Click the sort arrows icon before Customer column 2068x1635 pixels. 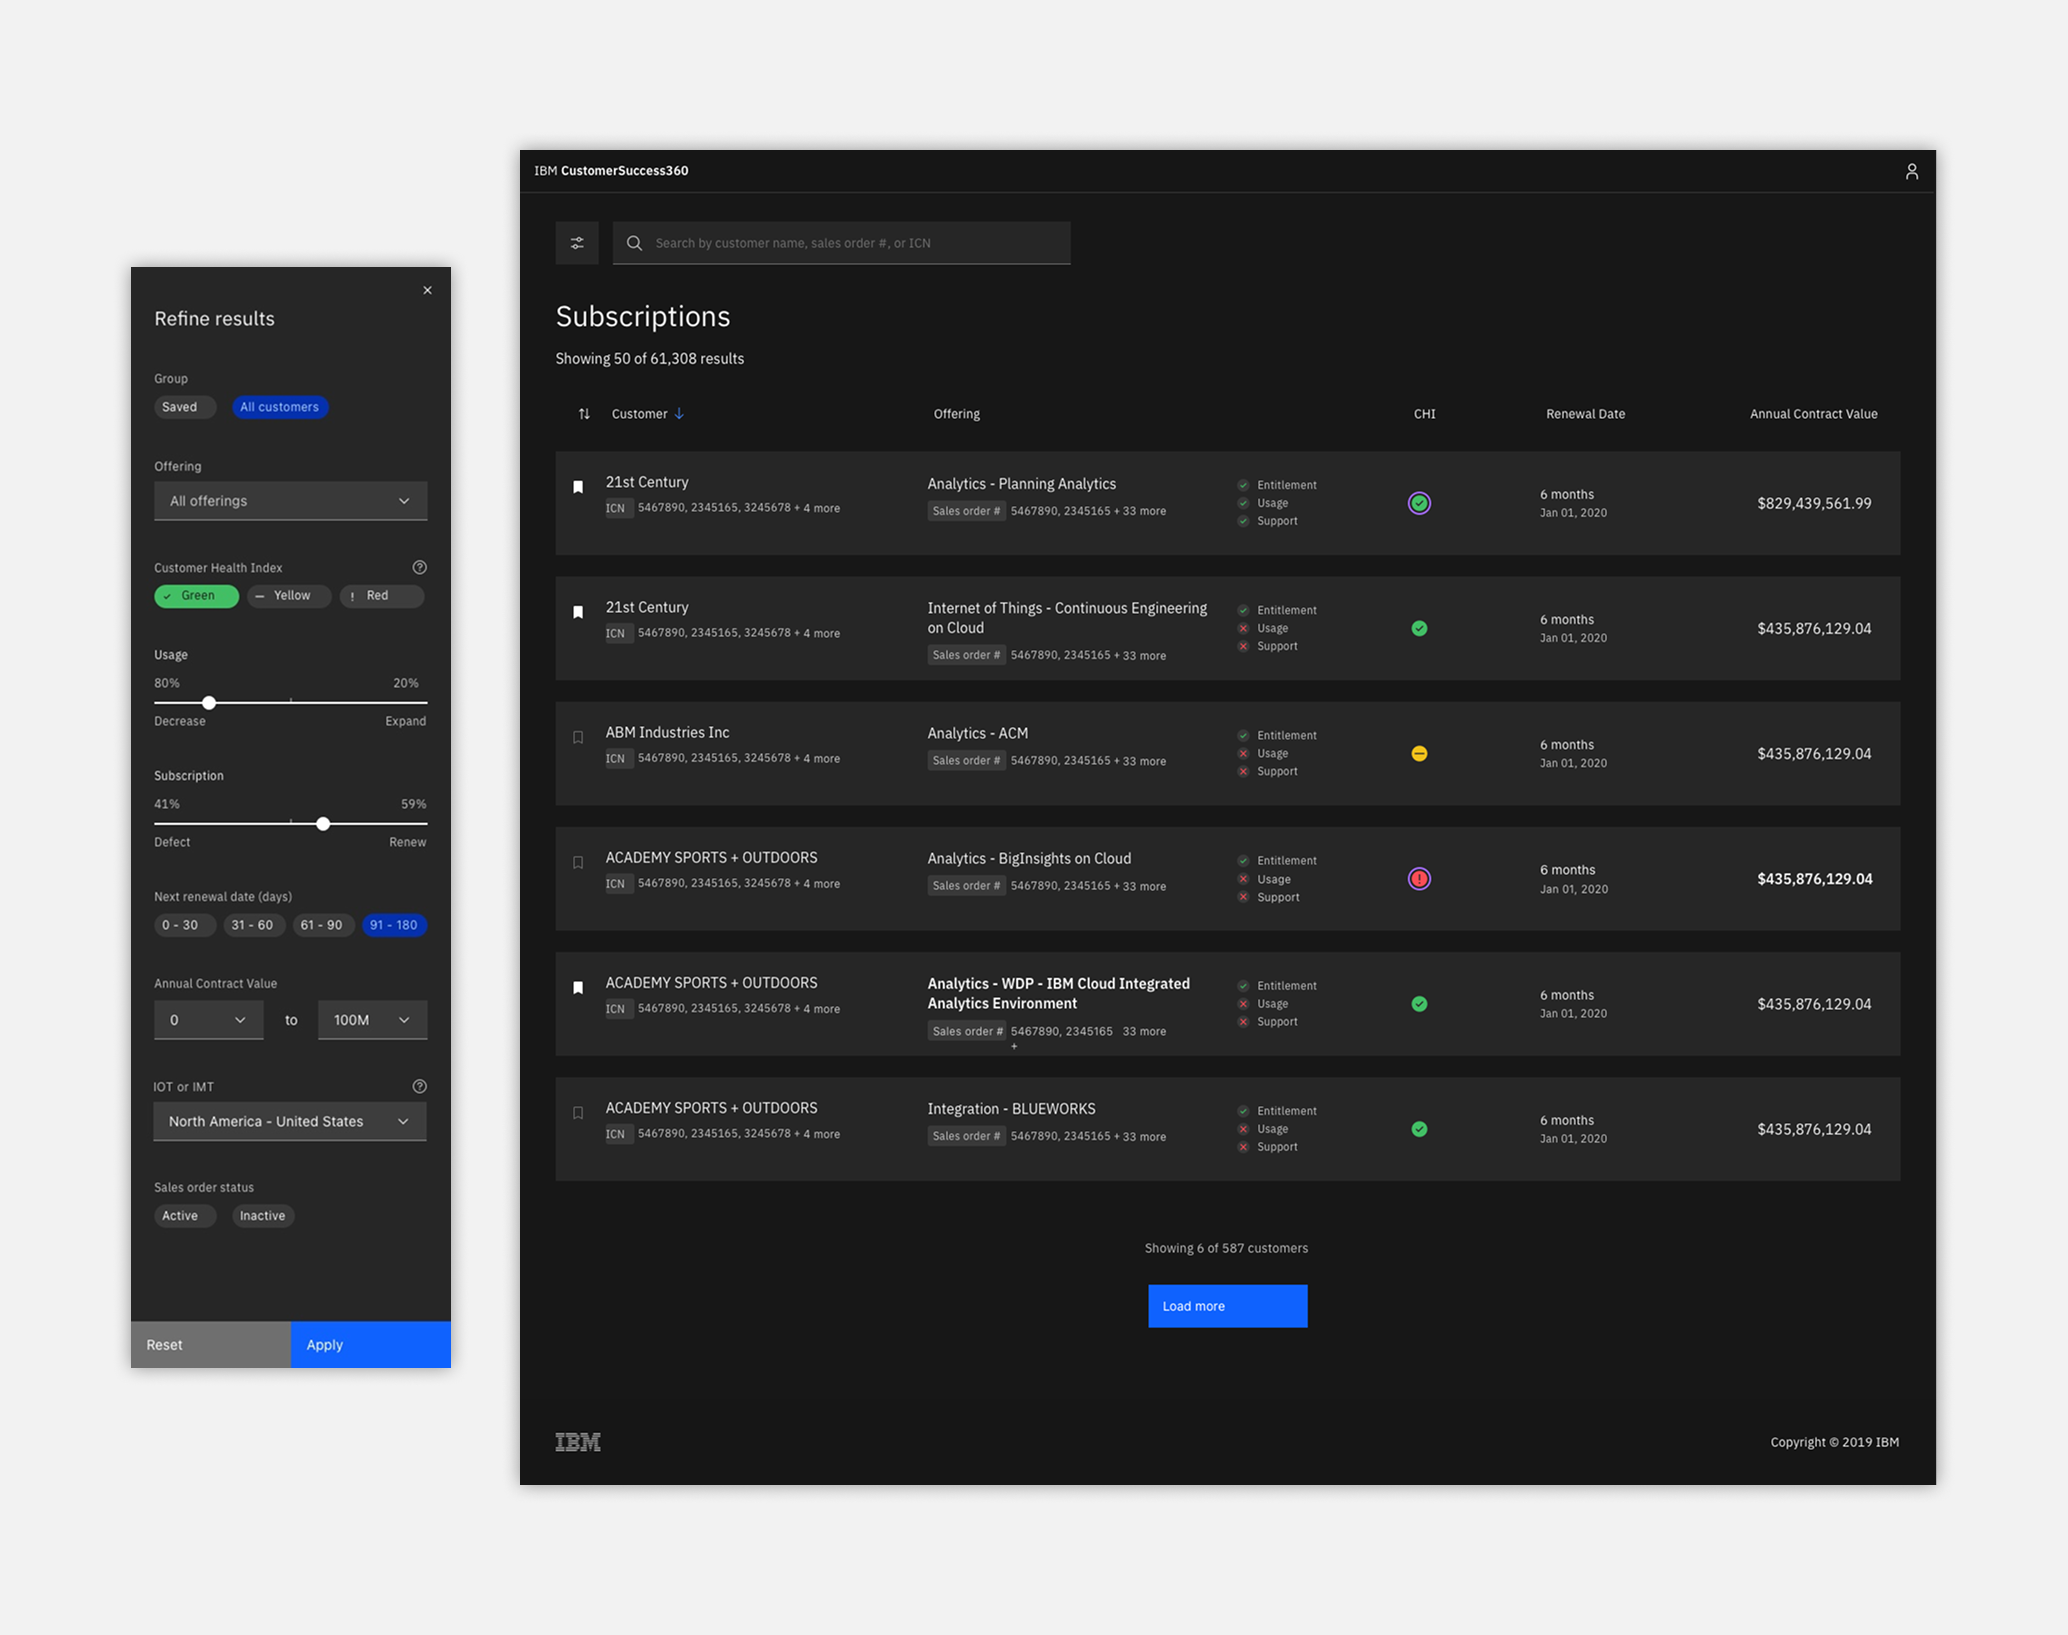pyautogui.click(x=584, y=414)
